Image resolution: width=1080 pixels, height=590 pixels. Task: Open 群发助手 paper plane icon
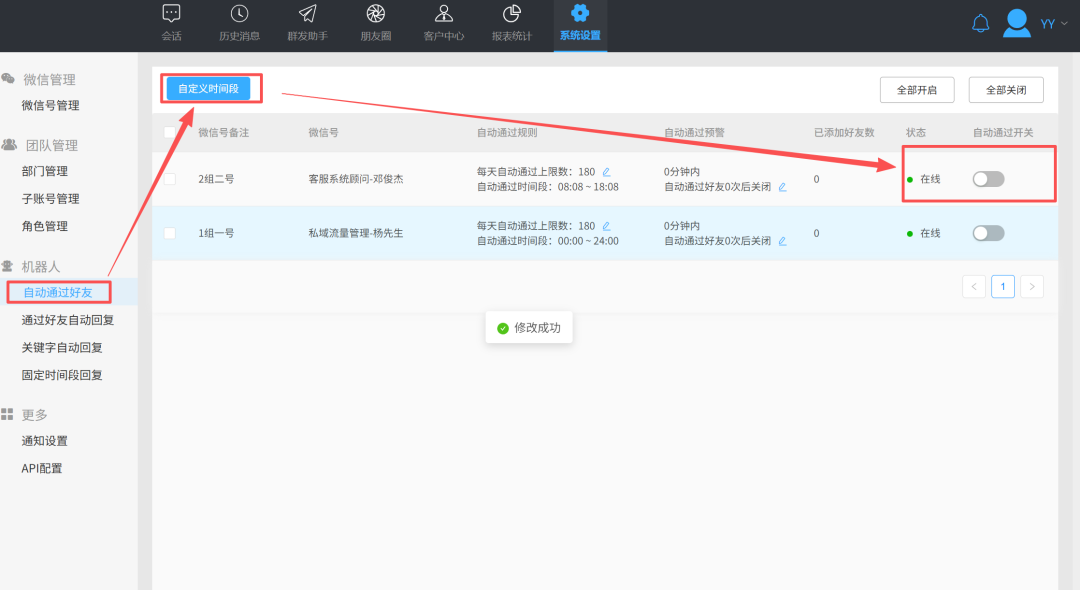[307, 13]
